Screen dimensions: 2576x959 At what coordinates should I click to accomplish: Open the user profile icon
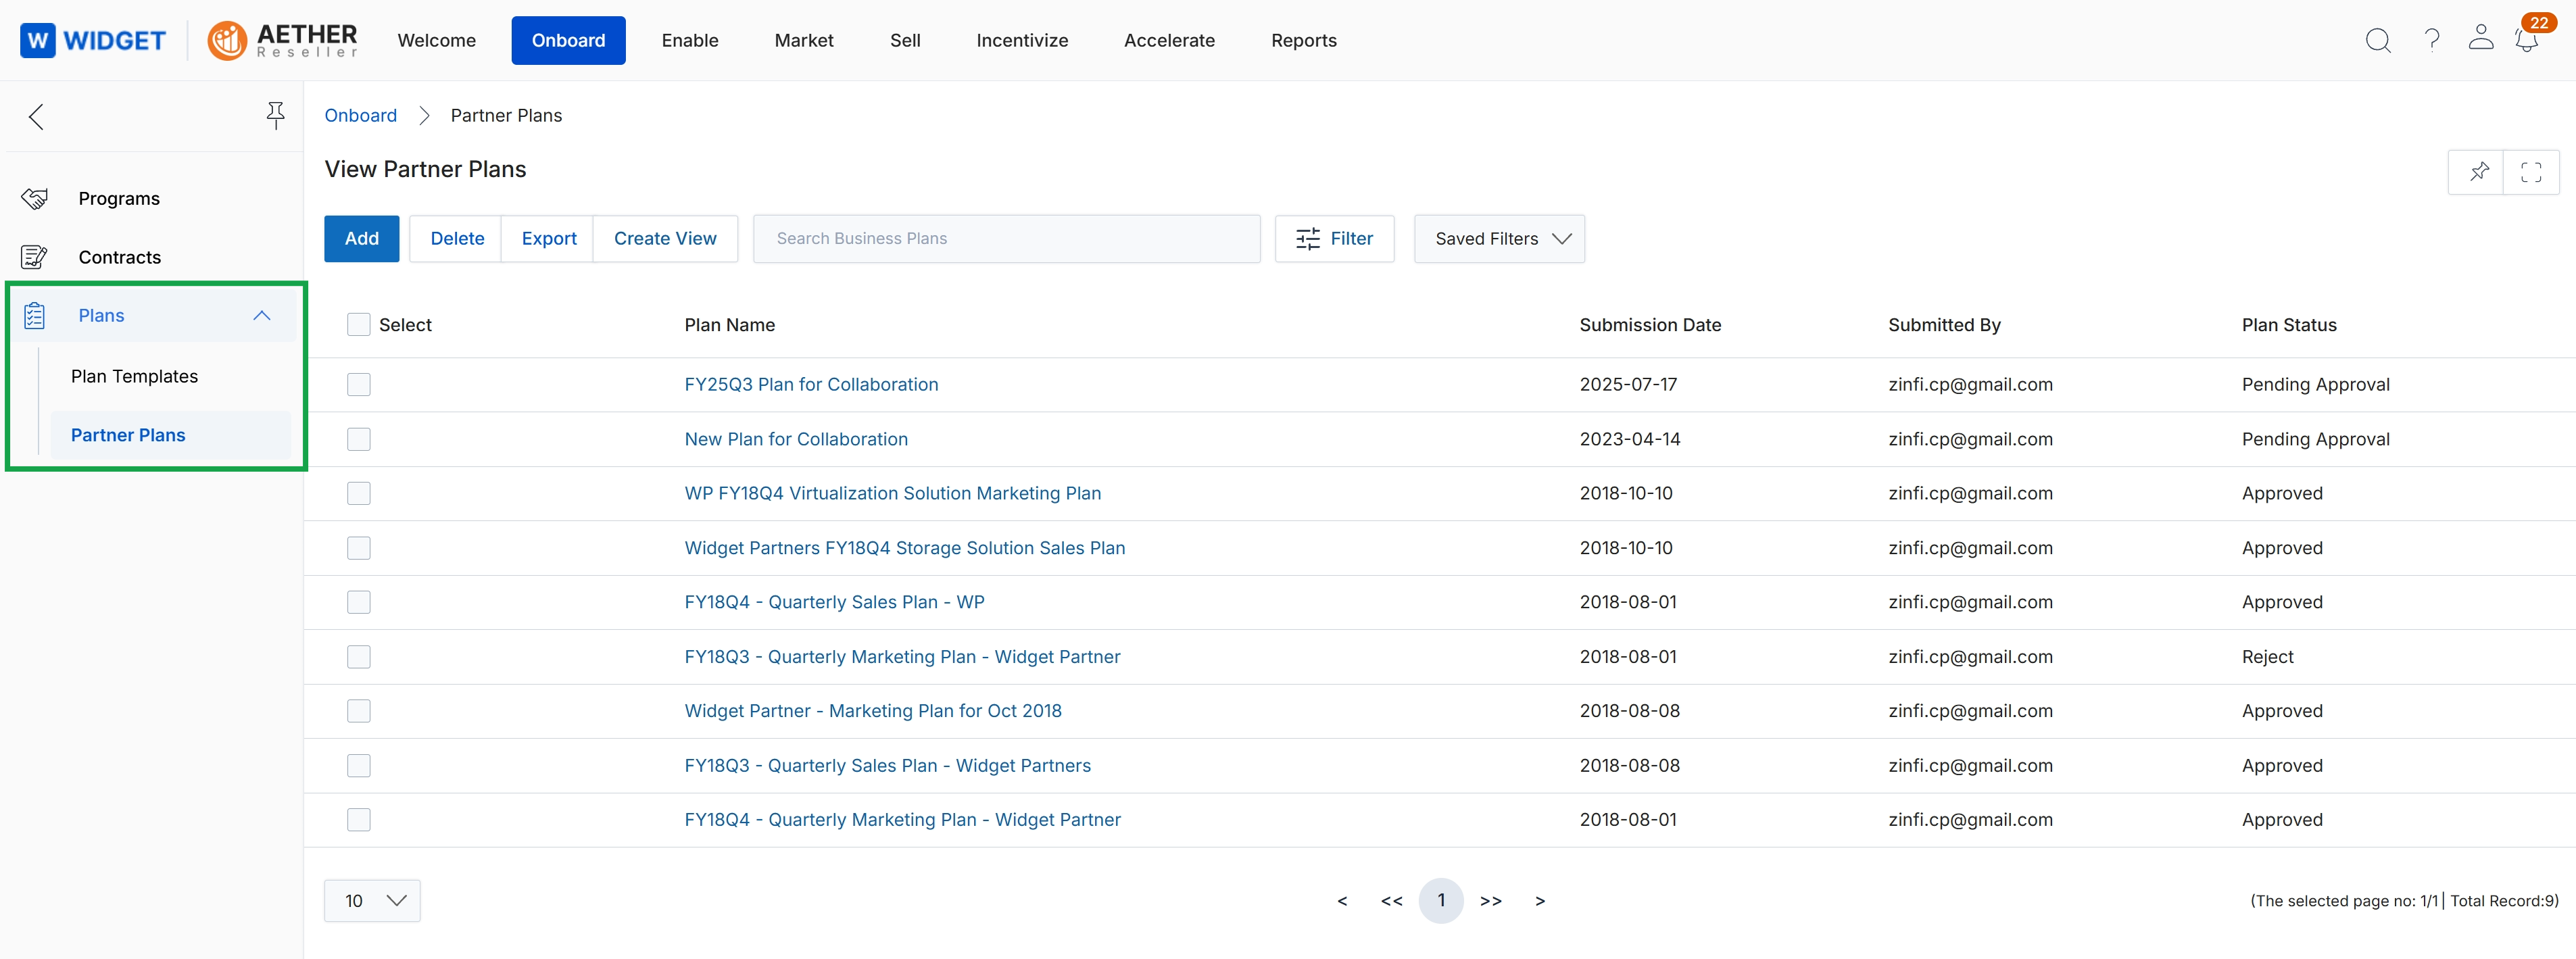click(x=2481, y=38)
